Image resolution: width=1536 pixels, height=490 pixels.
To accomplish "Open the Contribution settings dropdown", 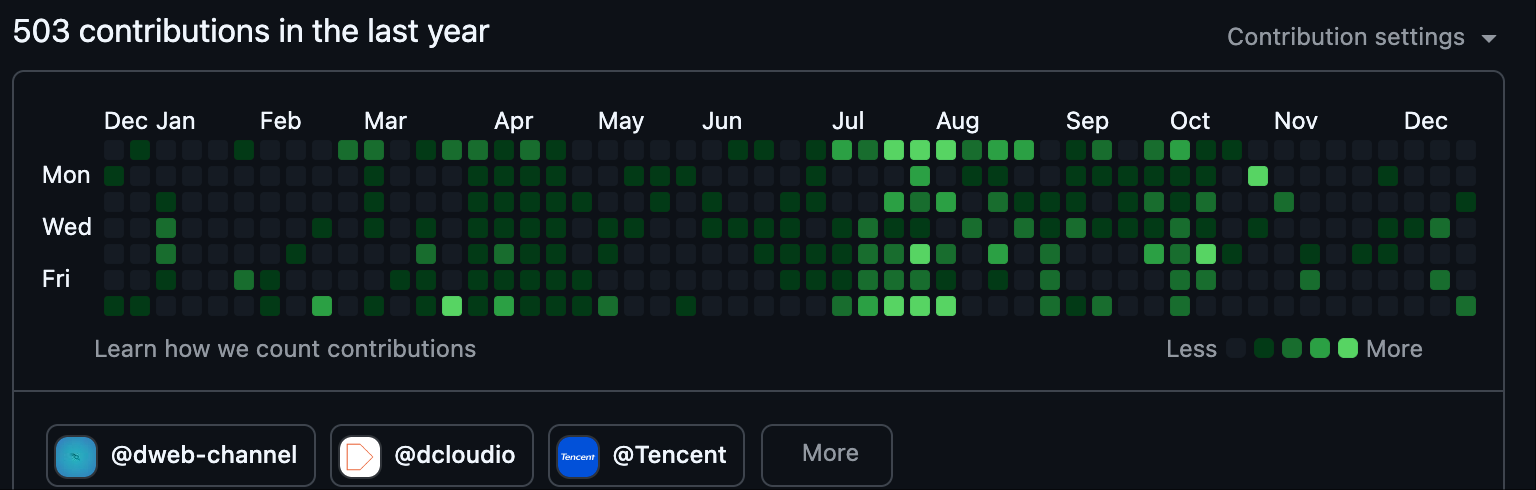I will [x=1362, y=37].
